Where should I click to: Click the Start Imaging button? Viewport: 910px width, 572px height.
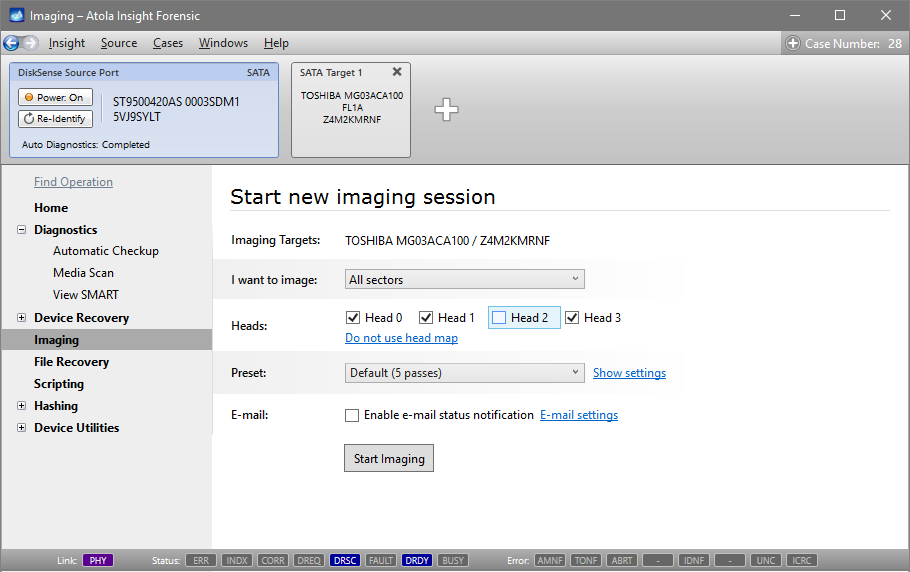tap(389, 458)
